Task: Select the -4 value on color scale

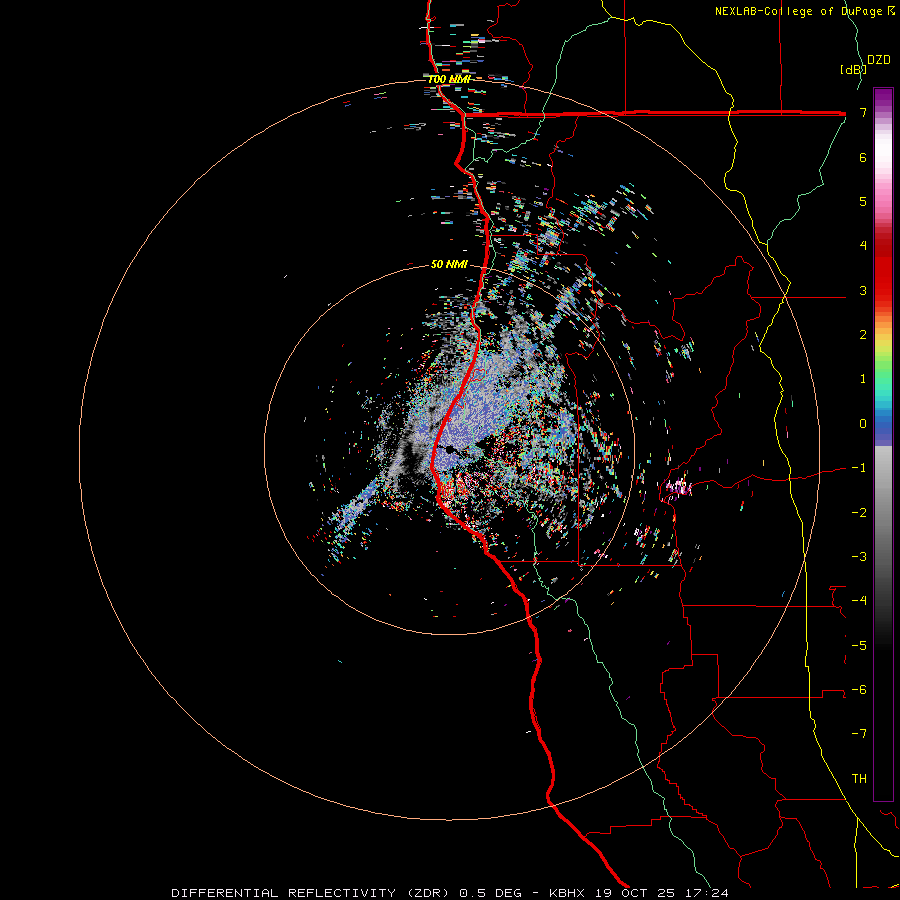Action: (x=859, y=601)
